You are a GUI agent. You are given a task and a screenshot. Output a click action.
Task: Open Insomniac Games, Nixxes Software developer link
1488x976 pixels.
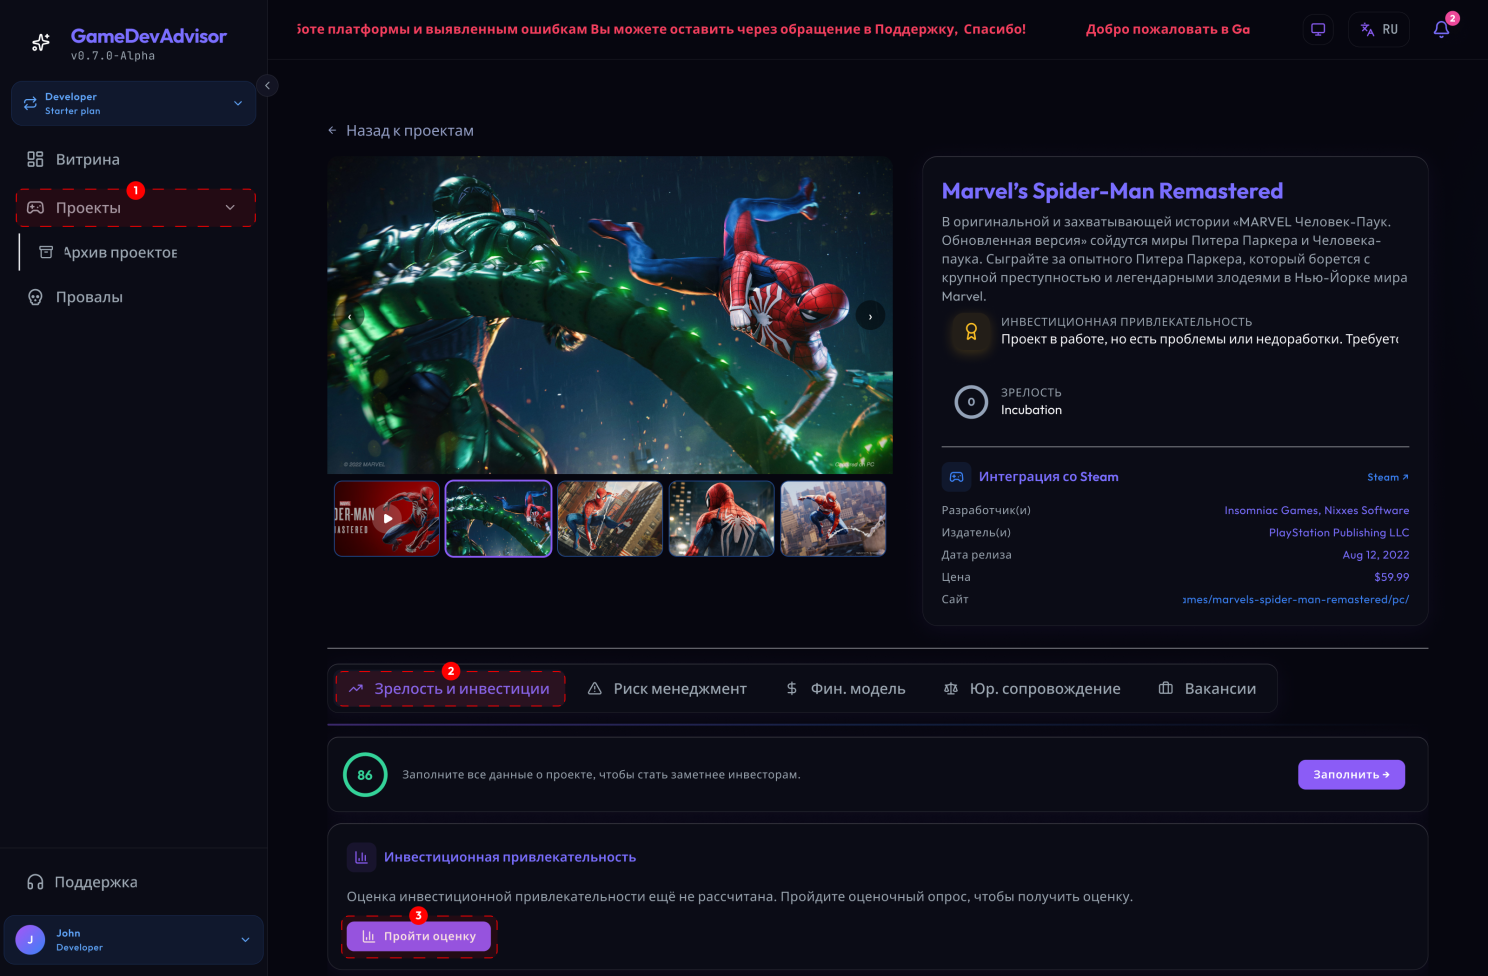(1317, 511)
